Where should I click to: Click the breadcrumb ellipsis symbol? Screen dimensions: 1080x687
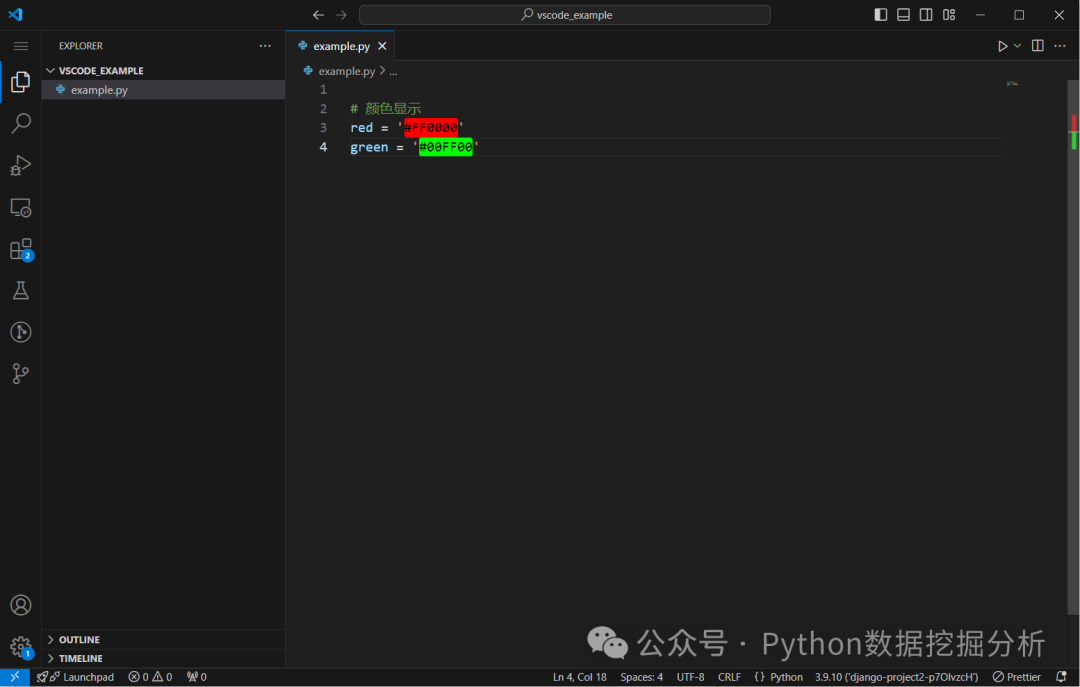click(x=393, y=71)
